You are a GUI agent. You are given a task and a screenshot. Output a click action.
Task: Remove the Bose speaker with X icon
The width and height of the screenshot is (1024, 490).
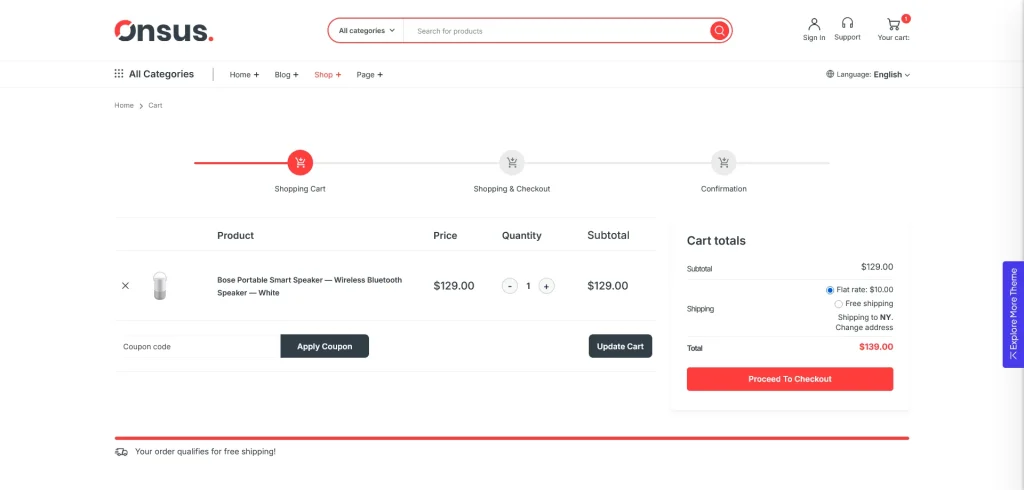click(125, 286)
